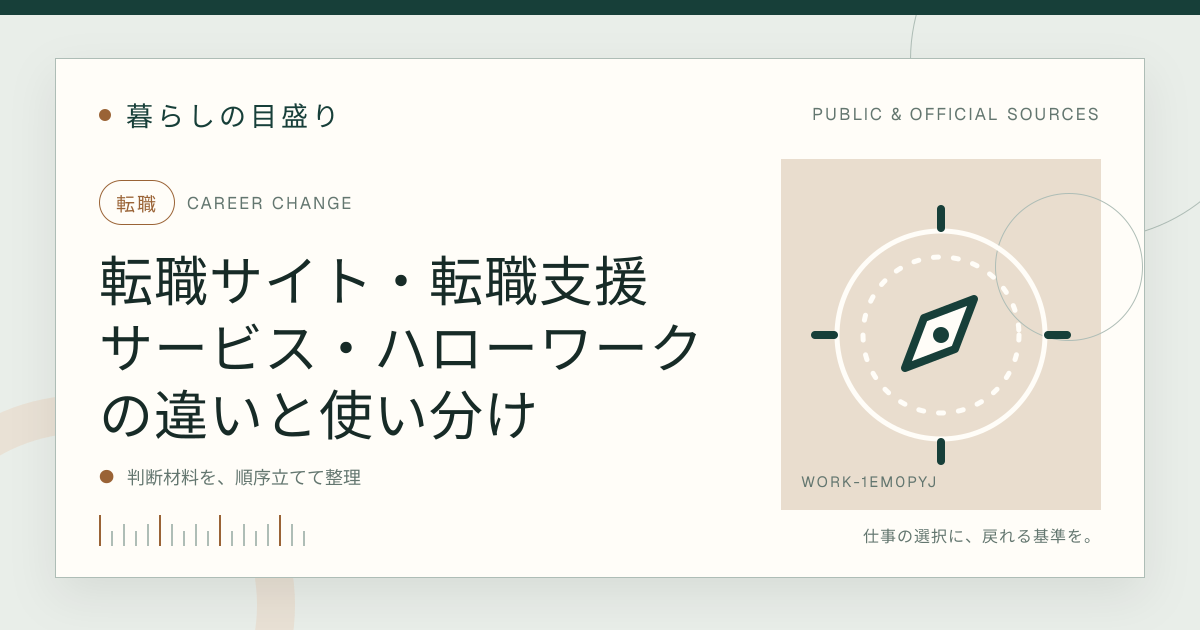
Task: Click the compass right tick mark
Action: (1057, 335)
